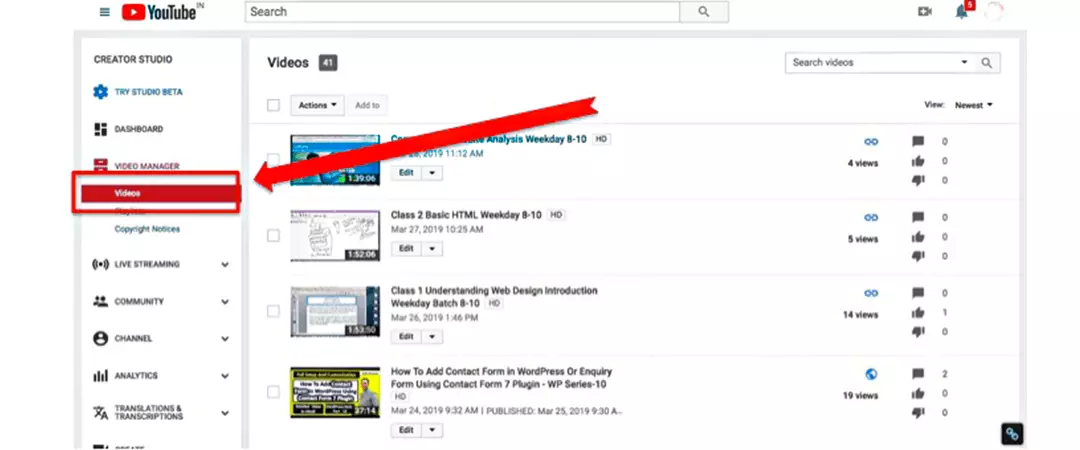
Task: Open the Actions dropdown
Action: pyautogui.click(x=318, y=105)
